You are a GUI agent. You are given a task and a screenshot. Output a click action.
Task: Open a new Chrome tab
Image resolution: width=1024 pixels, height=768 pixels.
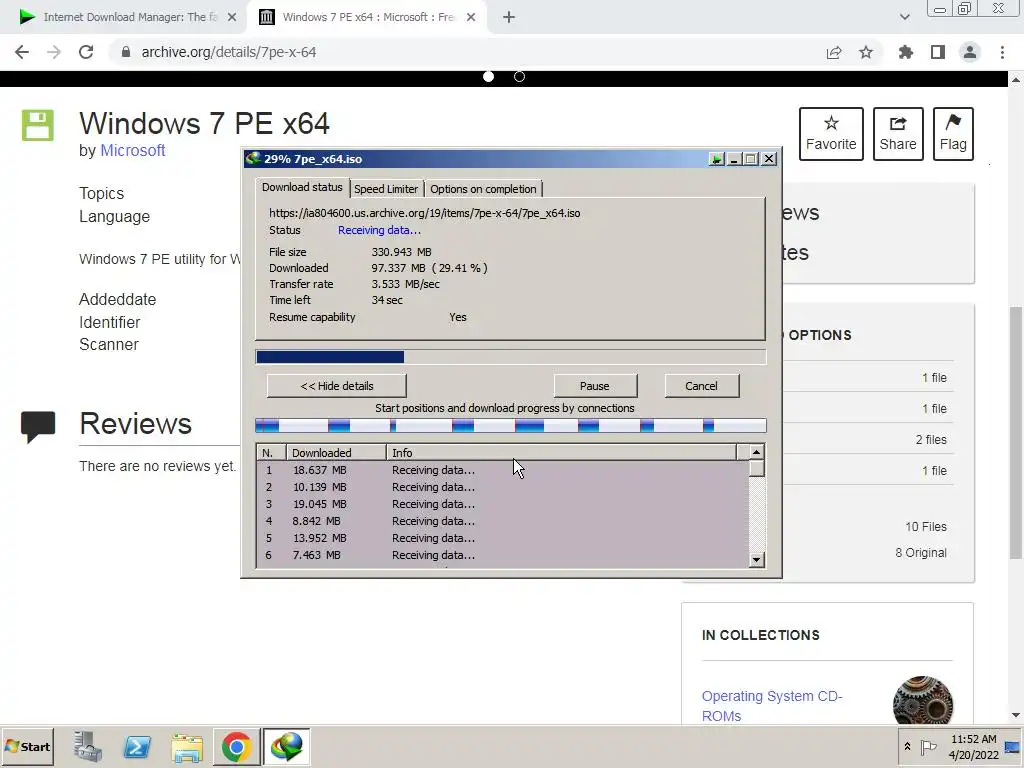point(509,18)
